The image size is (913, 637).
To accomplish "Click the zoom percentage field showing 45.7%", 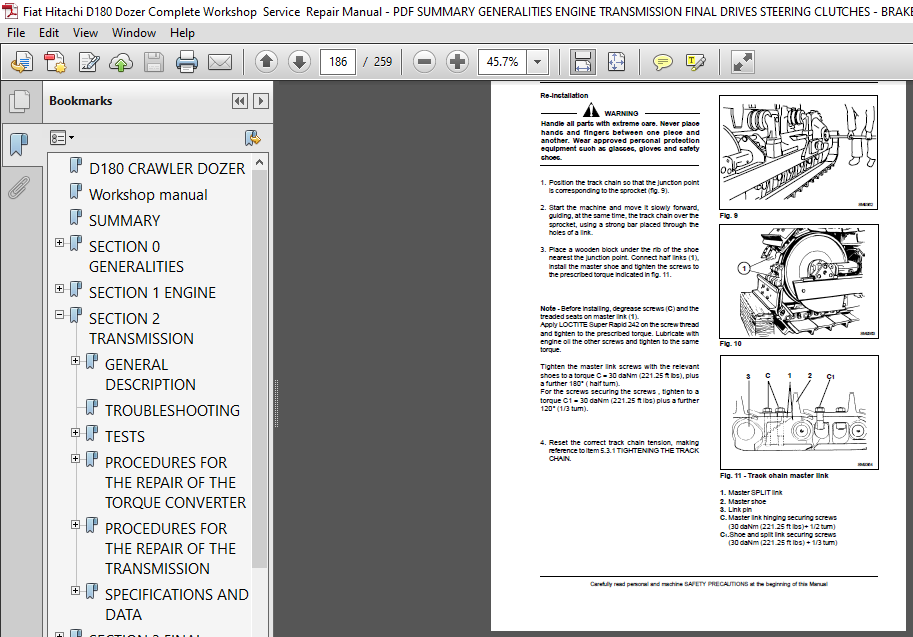I will [502, 62].
